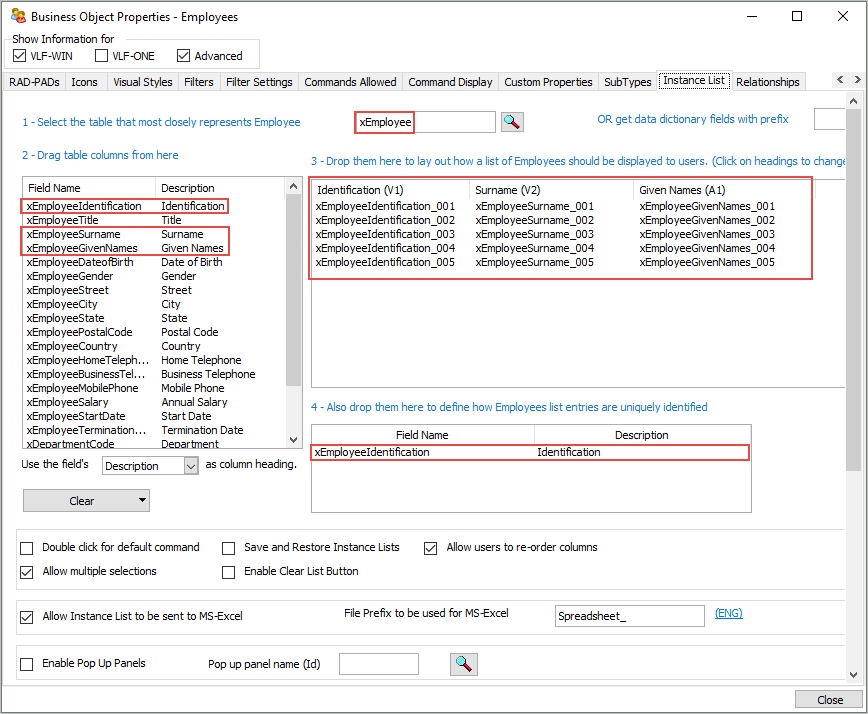Toggle the VLF-WIN checkbox
Screen dimensions: 868x714
tap(19, 56)
